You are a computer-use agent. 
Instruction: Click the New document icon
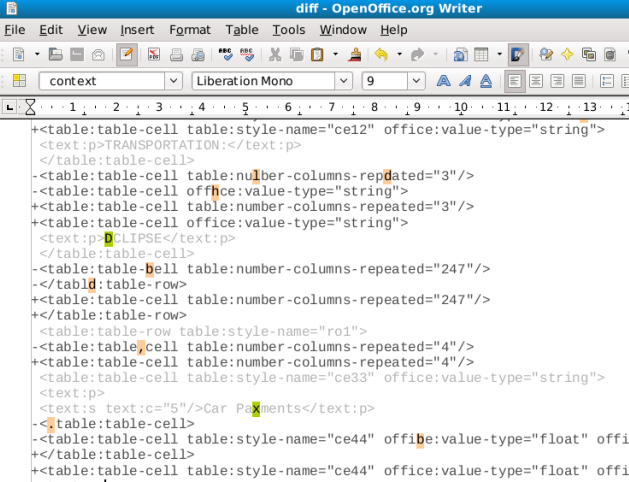(19, 54)
